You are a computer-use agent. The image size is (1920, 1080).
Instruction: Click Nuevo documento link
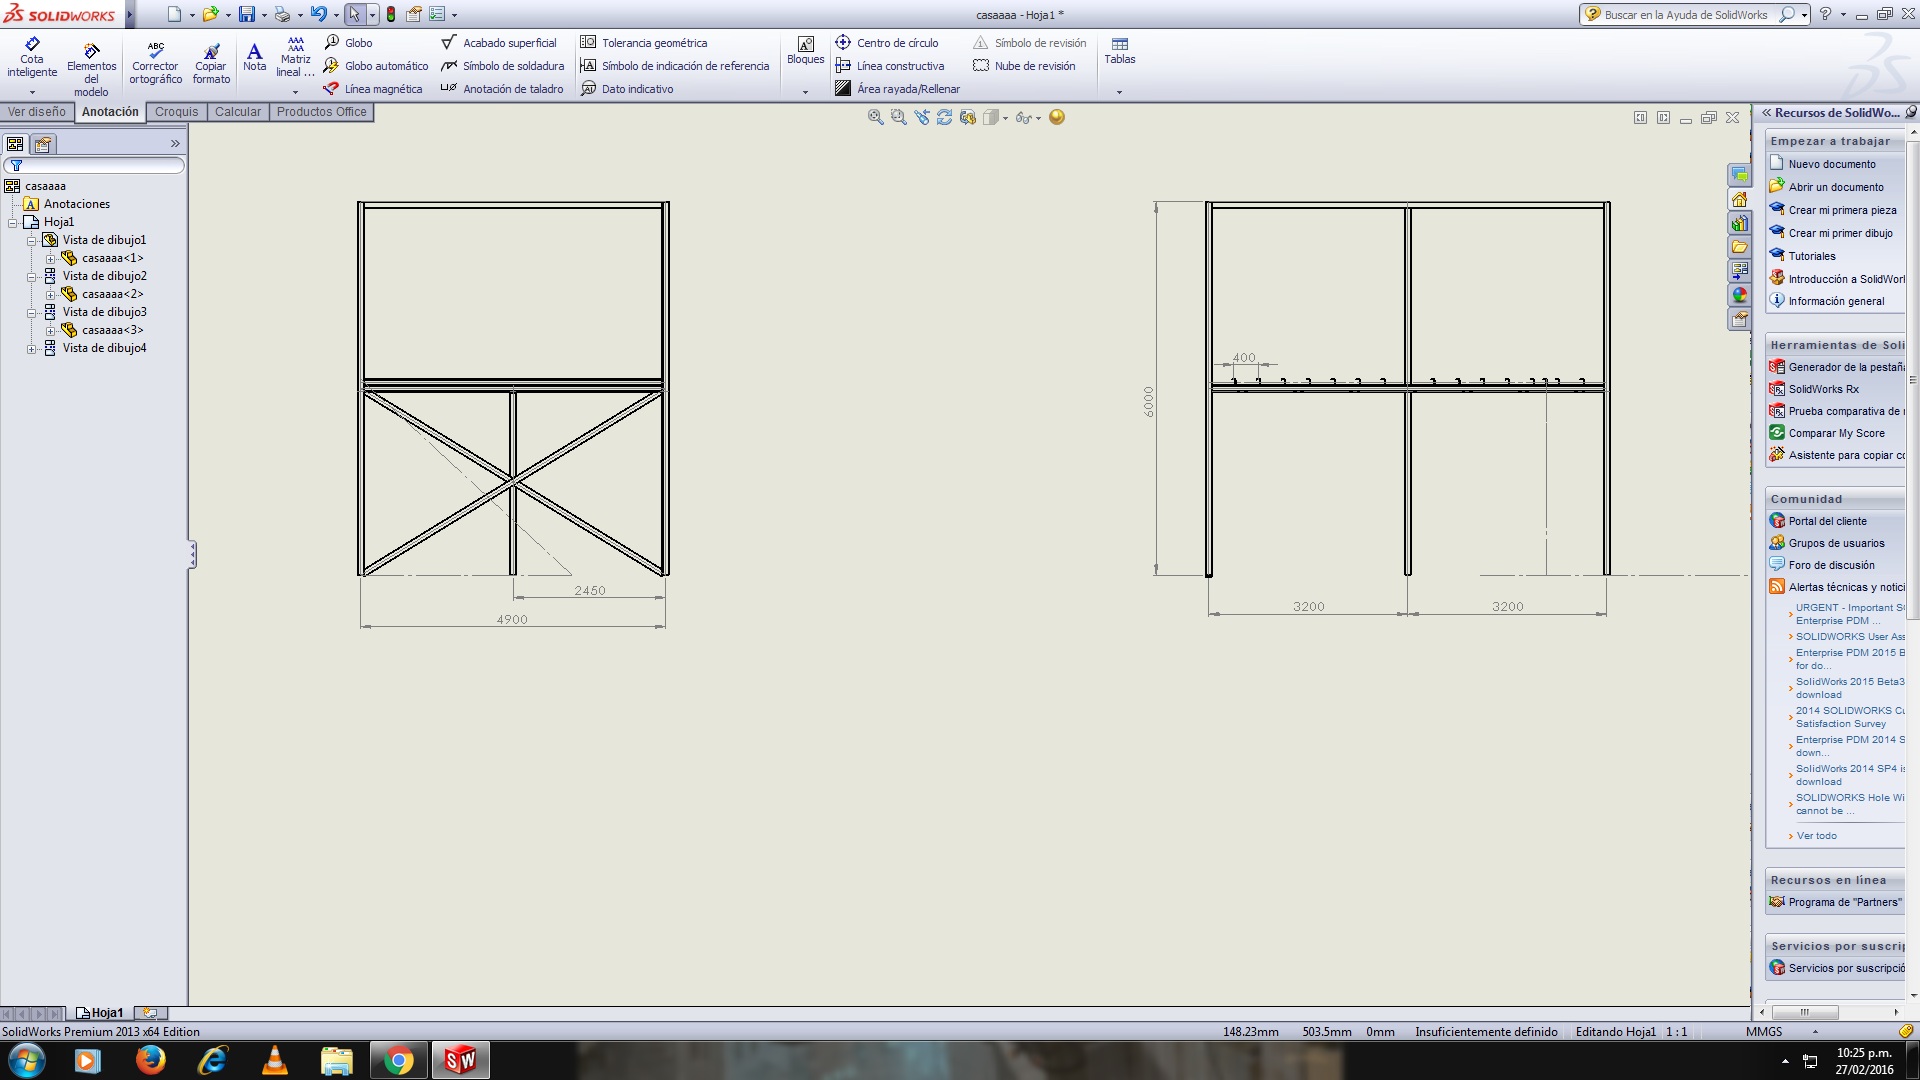pos(1831,164)
